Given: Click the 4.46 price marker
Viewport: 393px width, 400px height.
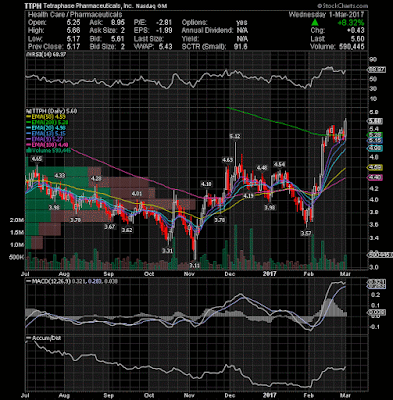Looking at the screenshot, I should tap(262, 168).
